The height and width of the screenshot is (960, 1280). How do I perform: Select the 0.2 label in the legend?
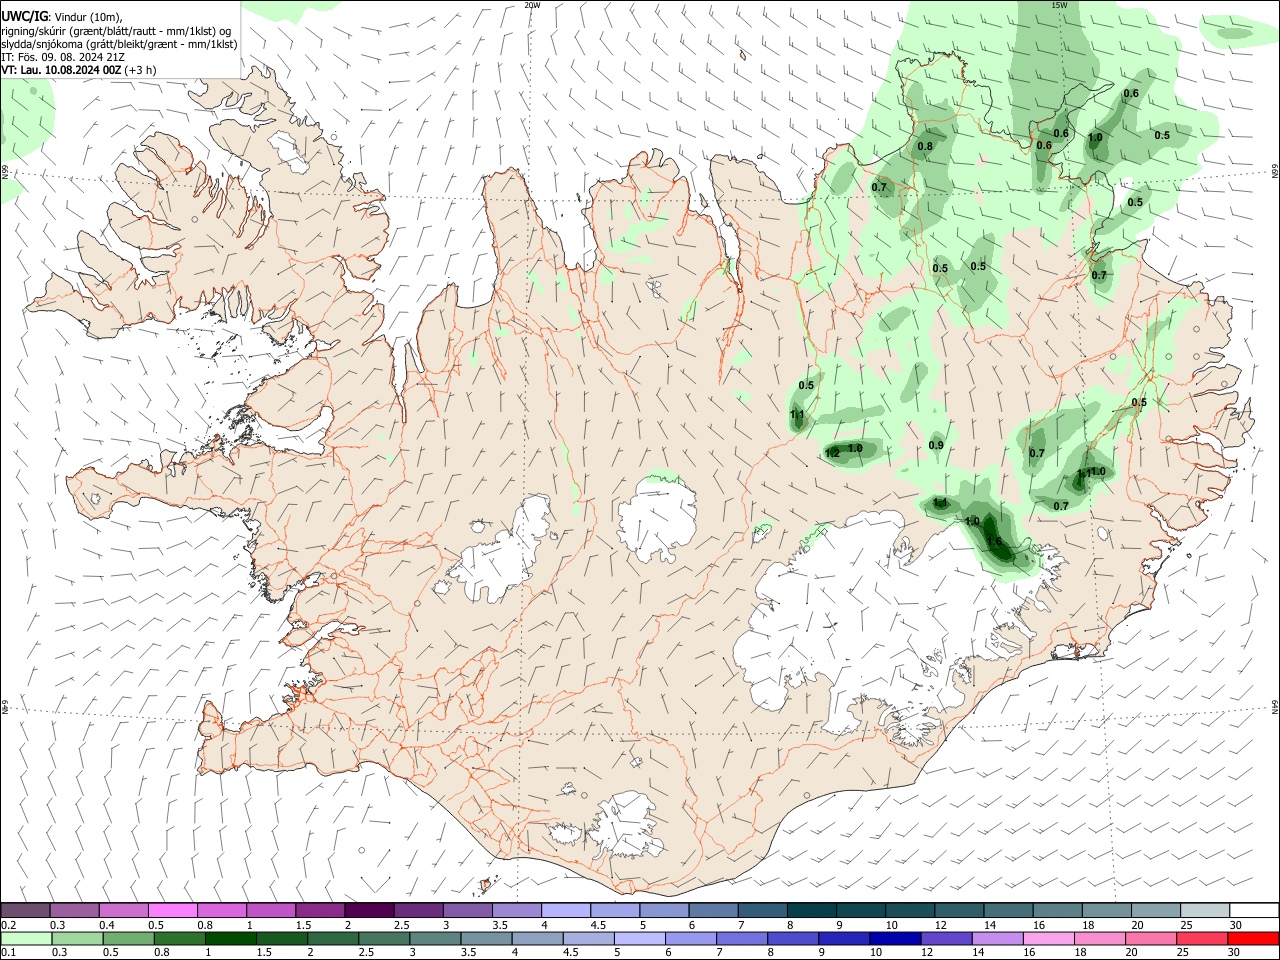tap(8, 925)
